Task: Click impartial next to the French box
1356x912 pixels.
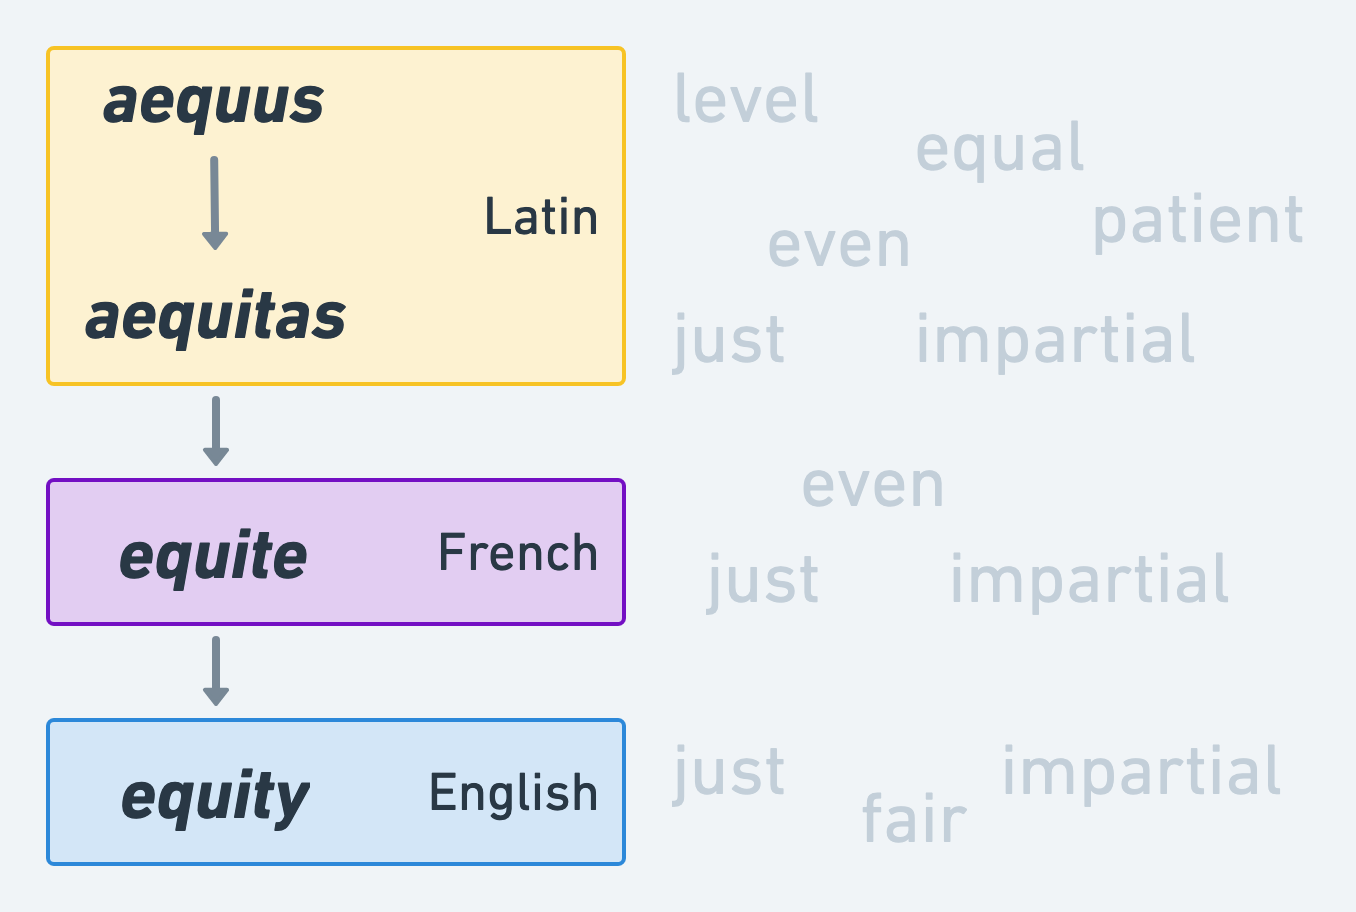Action: point(1089,579)
